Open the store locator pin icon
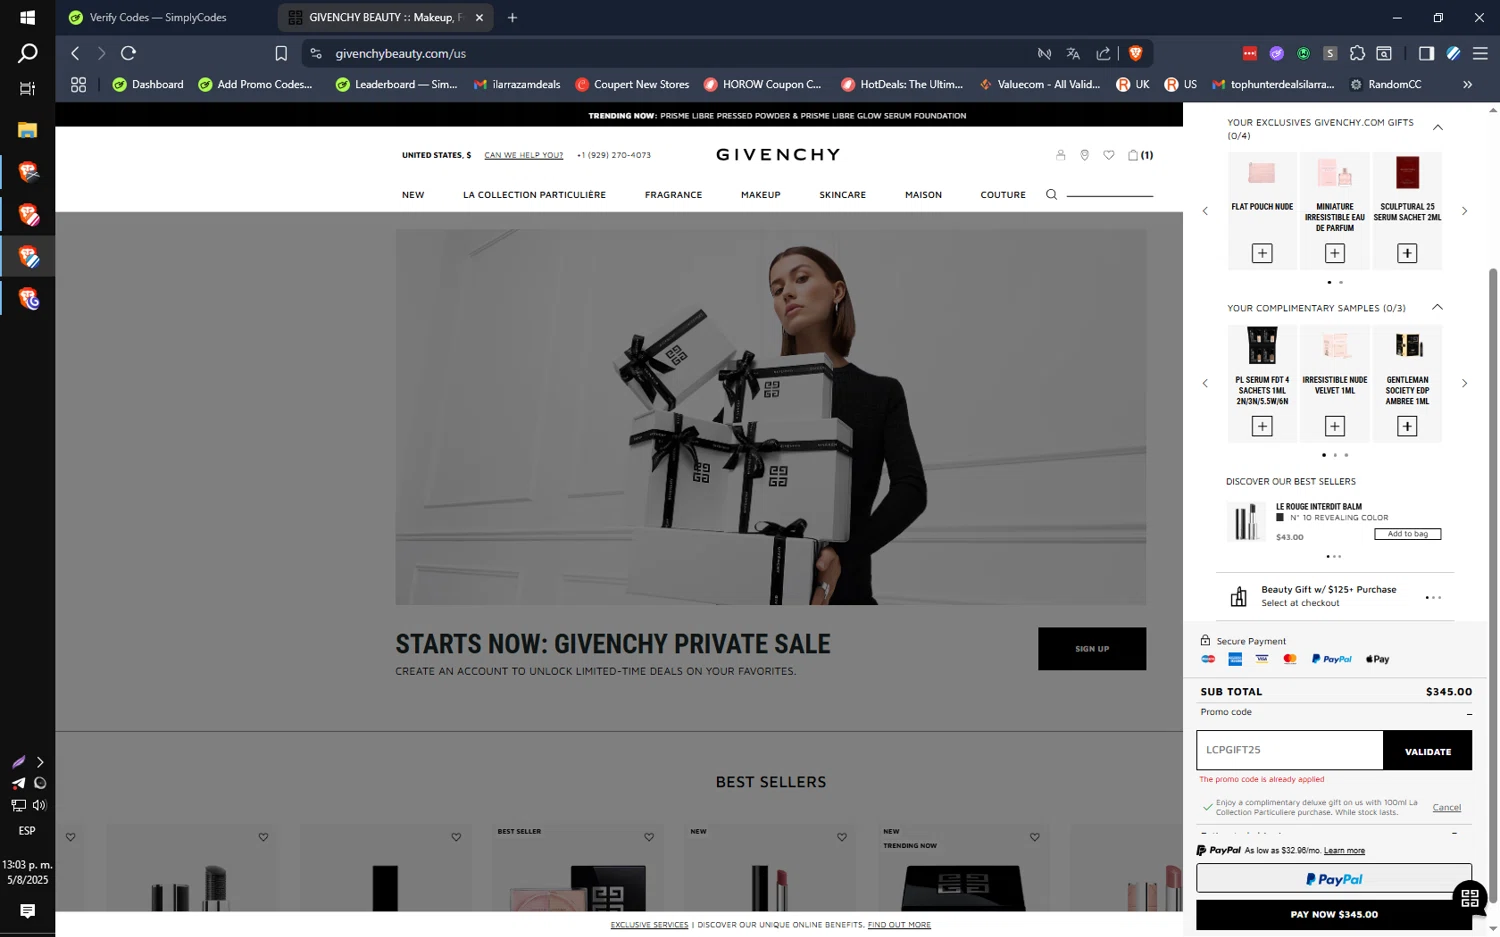 tap(1084, 155)
